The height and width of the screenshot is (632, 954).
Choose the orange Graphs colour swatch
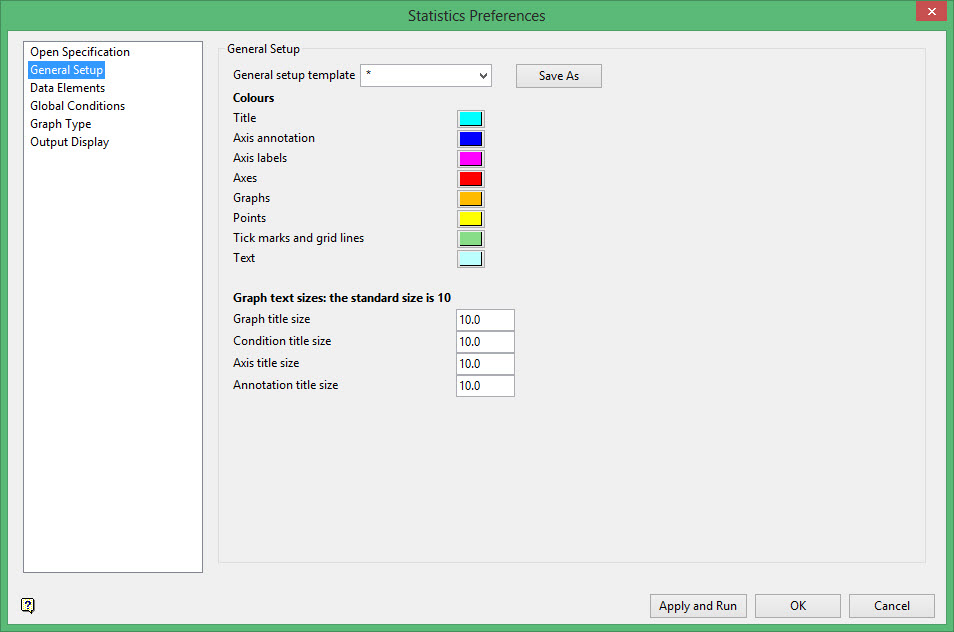click(x=470, y=199)
